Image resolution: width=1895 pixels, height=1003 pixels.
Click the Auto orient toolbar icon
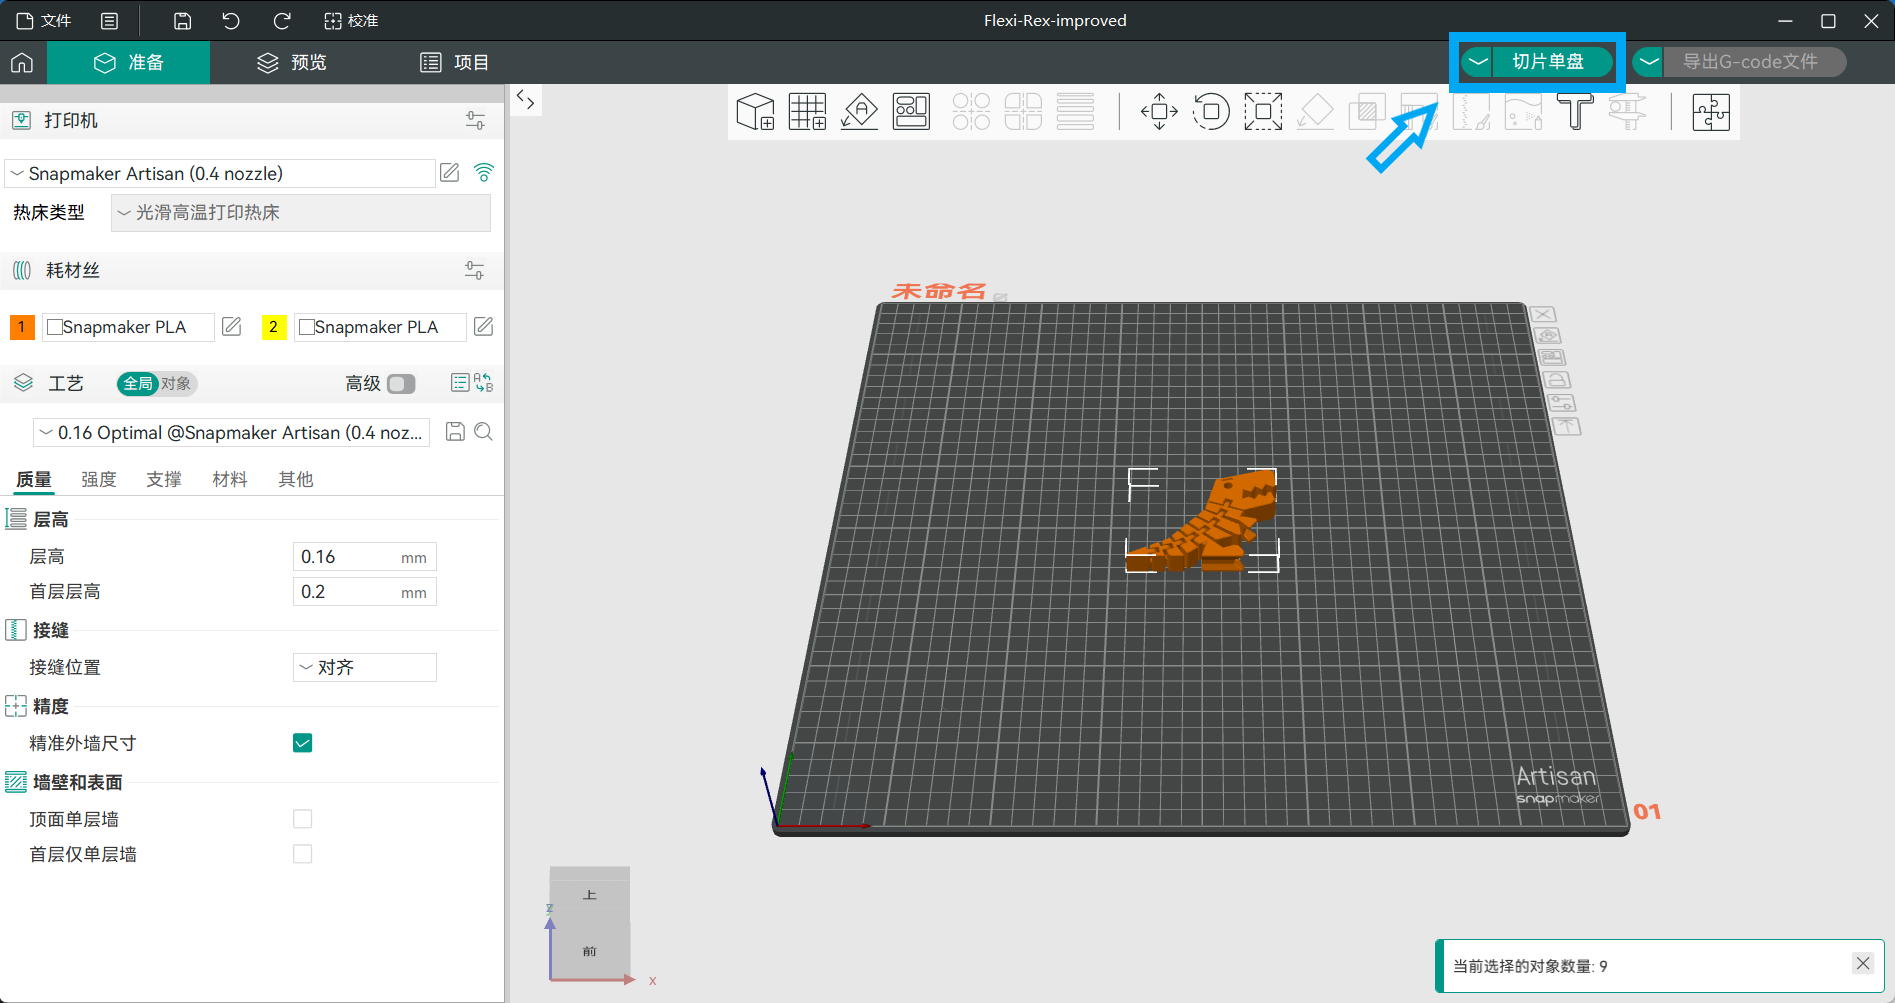pyautogui.click(x=859, y=112)
